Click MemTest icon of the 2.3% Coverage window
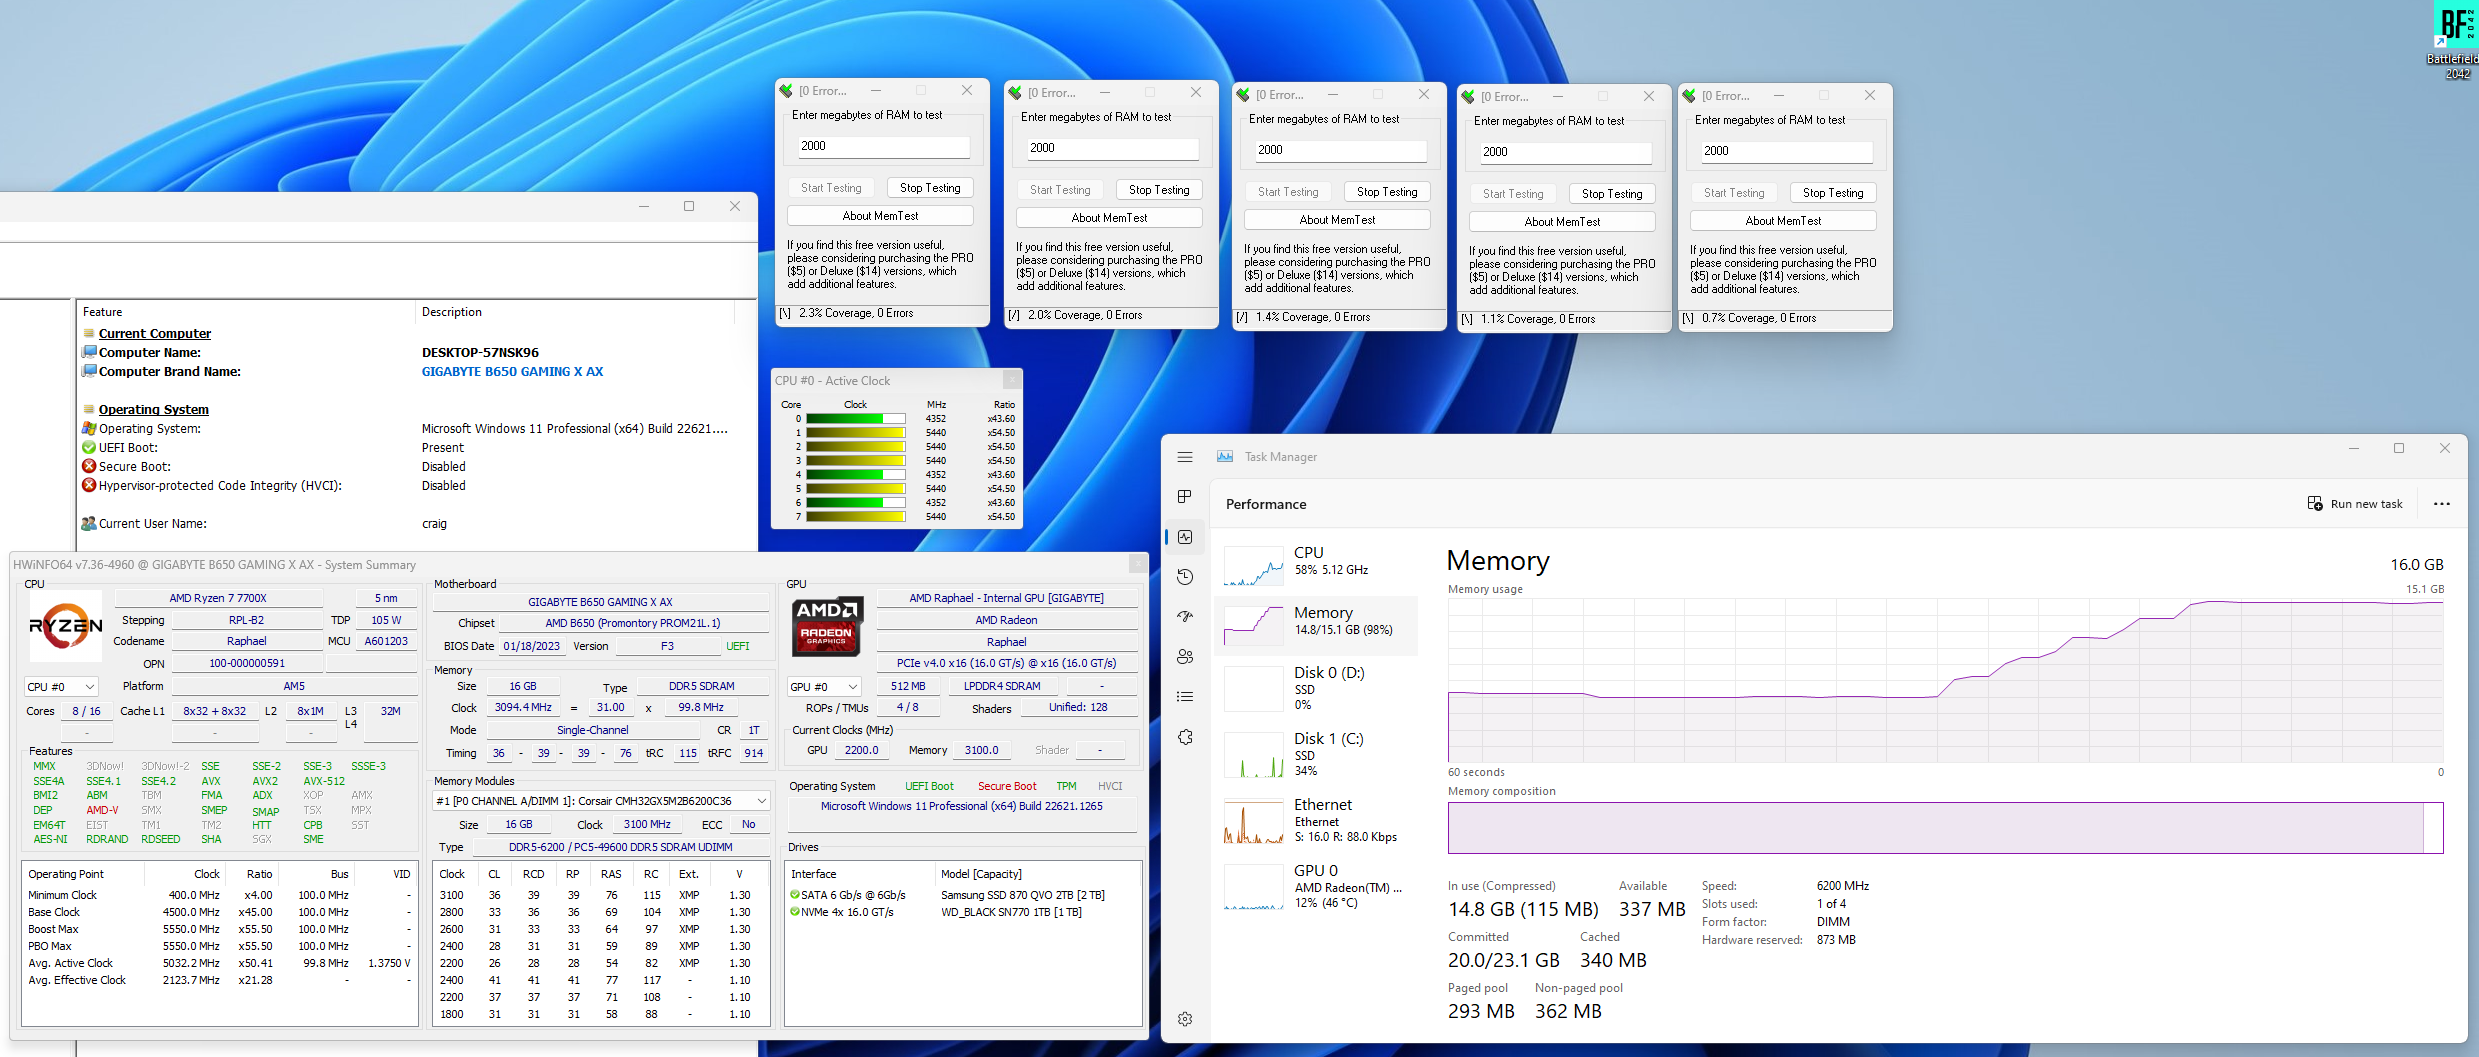 click(x=786, y=91)
